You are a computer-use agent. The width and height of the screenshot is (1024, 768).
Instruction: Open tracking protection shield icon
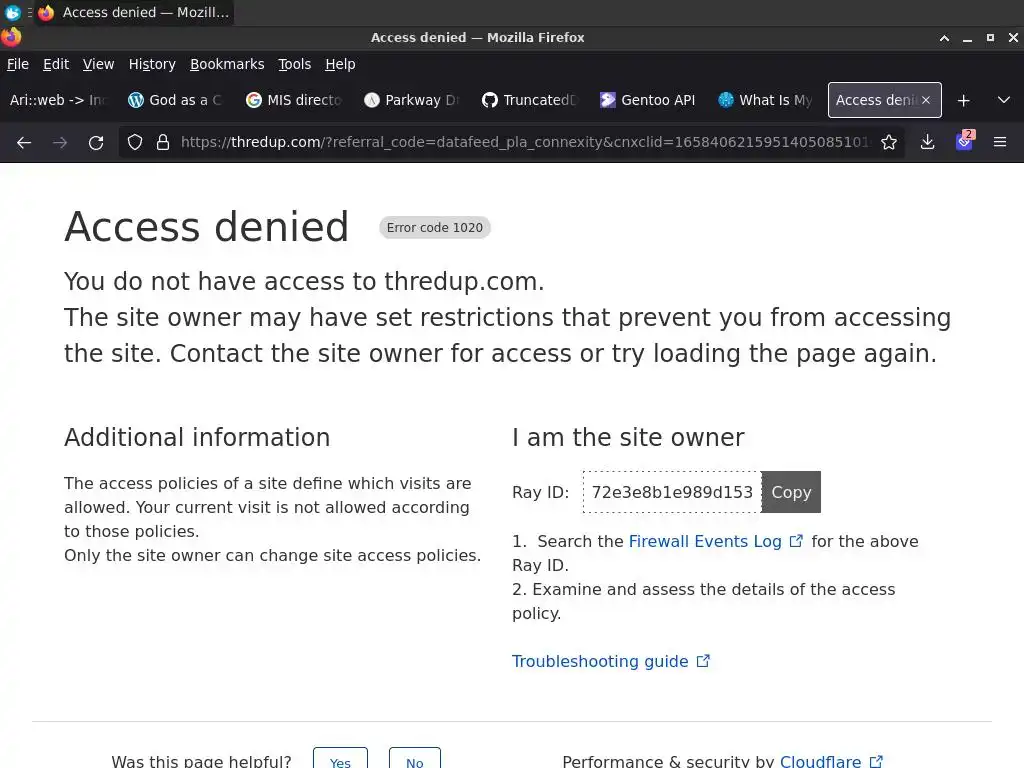pos(135,142)
